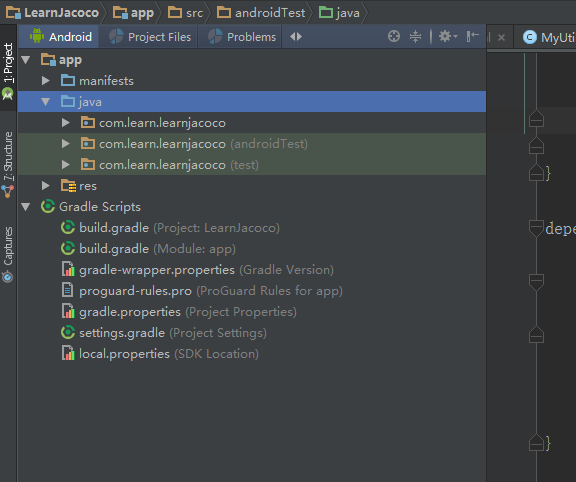This screenshot has height=482, width=576.
Task: Open Captures side tool tab
Action: tap(8, 254)
